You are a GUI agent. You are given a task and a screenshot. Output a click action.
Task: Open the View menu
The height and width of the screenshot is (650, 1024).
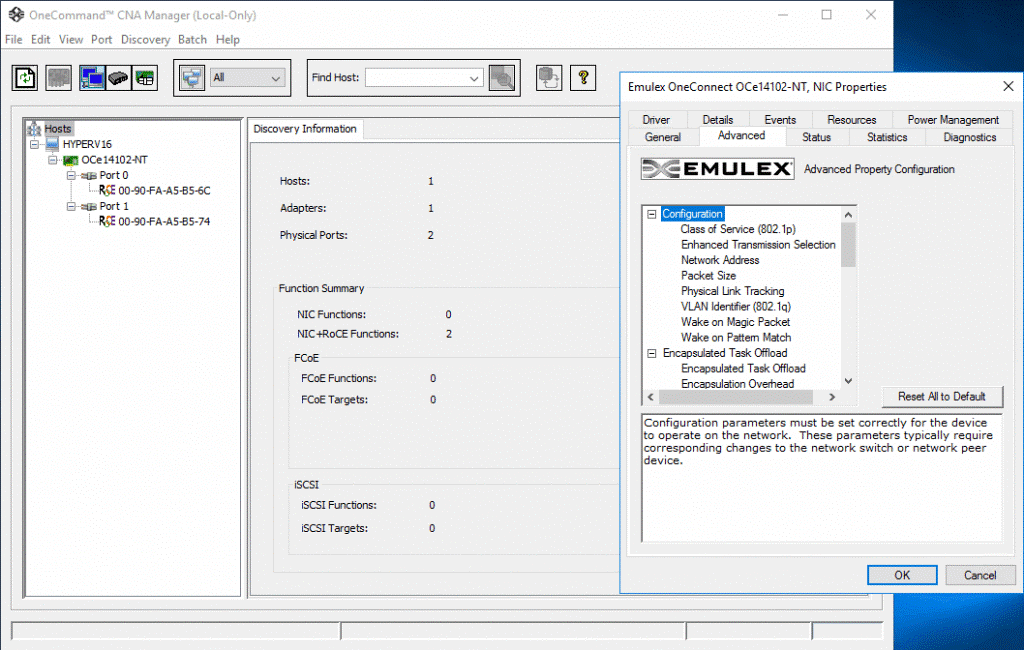pos(71,40)
